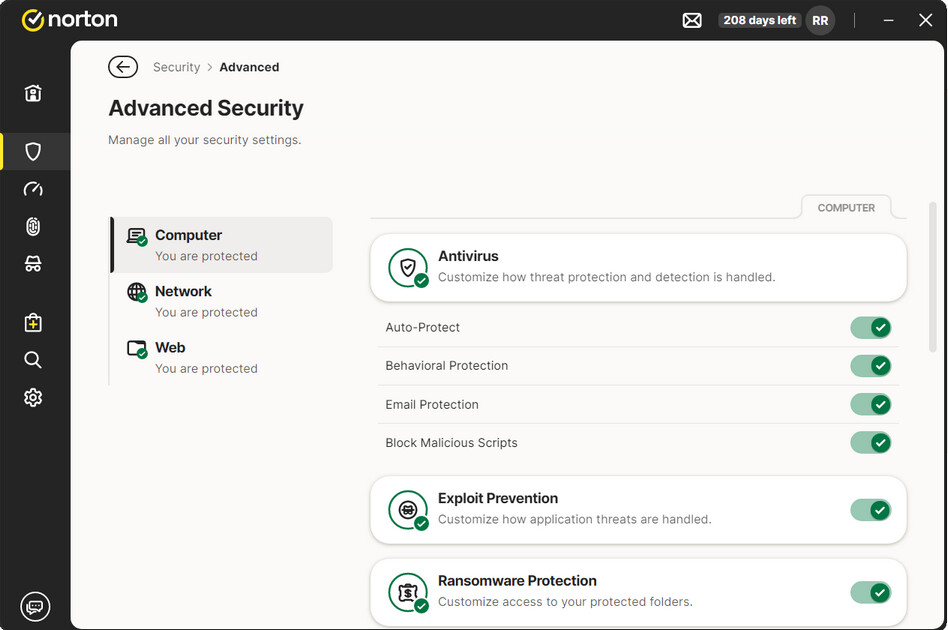
Task: Open the Identity incognito sidebar icon
Action: point(33,264)
